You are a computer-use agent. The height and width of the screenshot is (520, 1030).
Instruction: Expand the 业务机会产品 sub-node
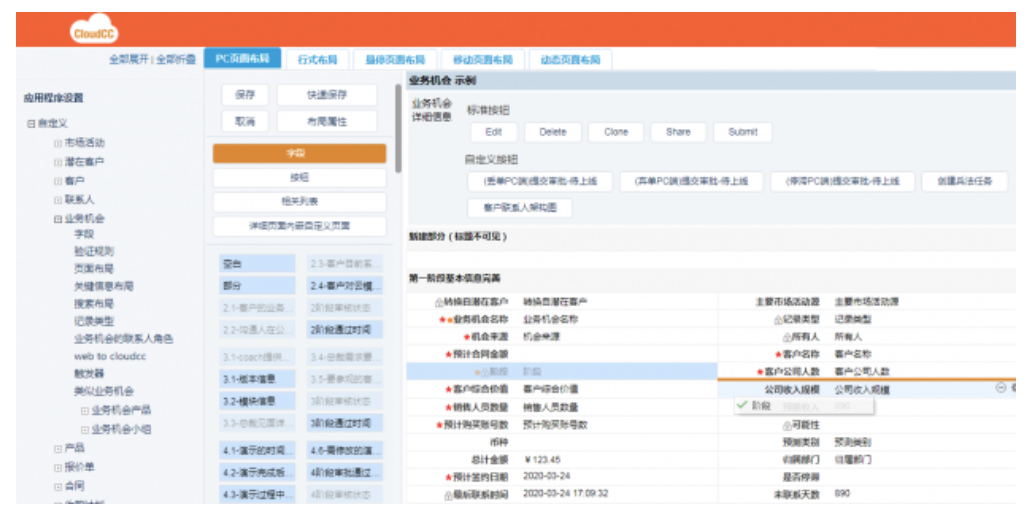84,411
